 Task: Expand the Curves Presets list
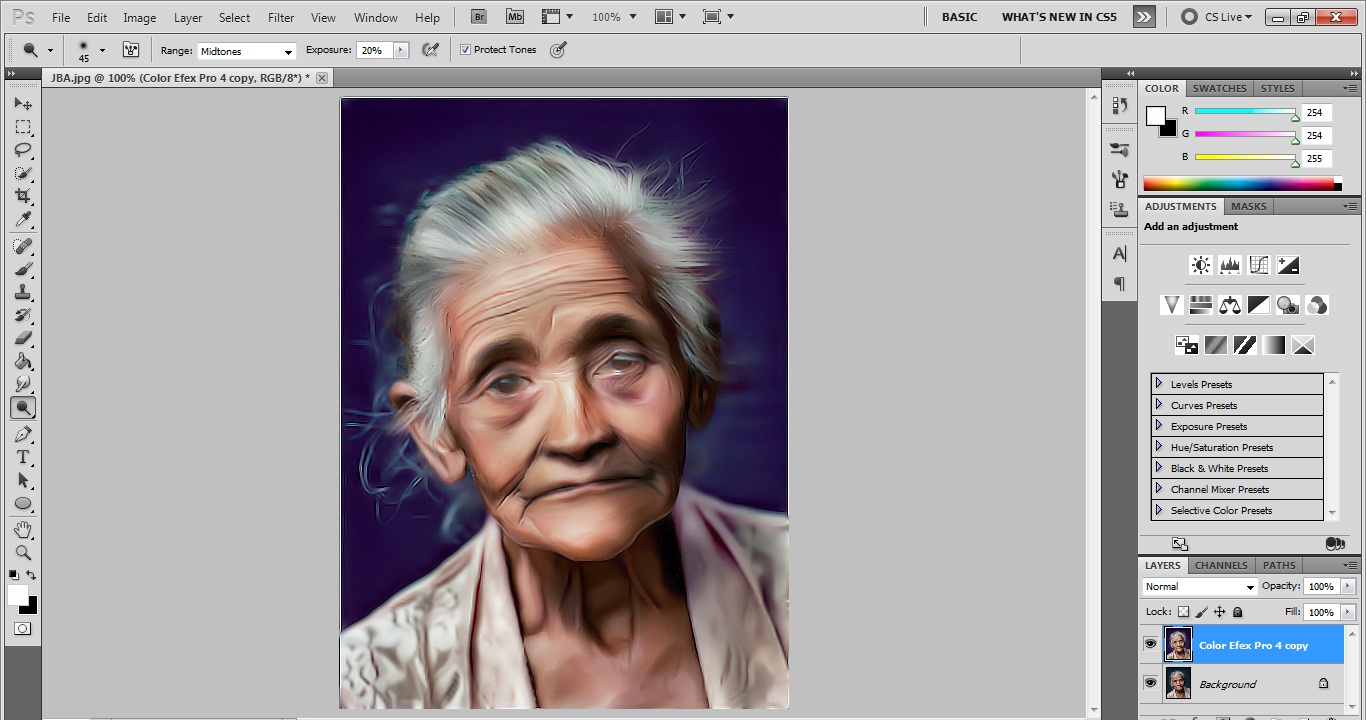pyautogui.click(x=1159, y=405)
